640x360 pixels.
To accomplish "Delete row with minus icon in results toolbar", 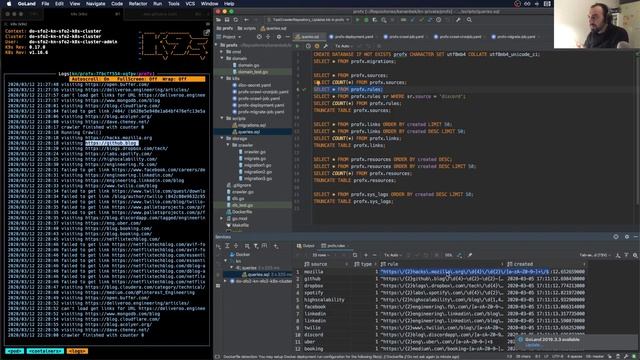I will [374, 255].
